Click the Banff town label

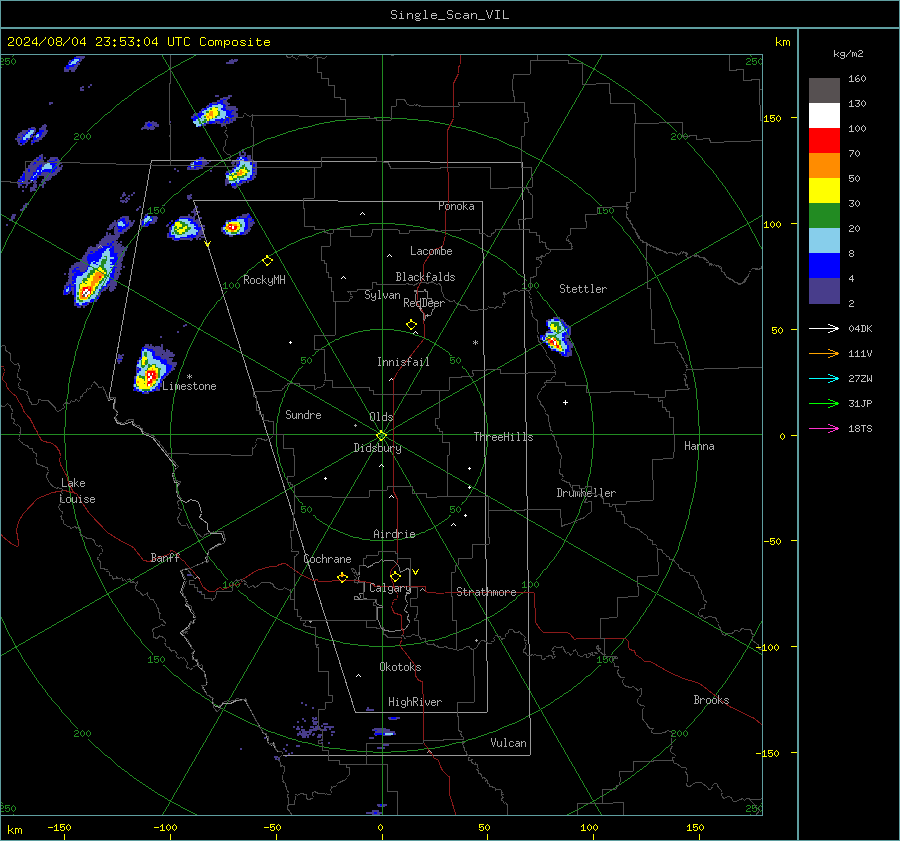tap(165, 557)
